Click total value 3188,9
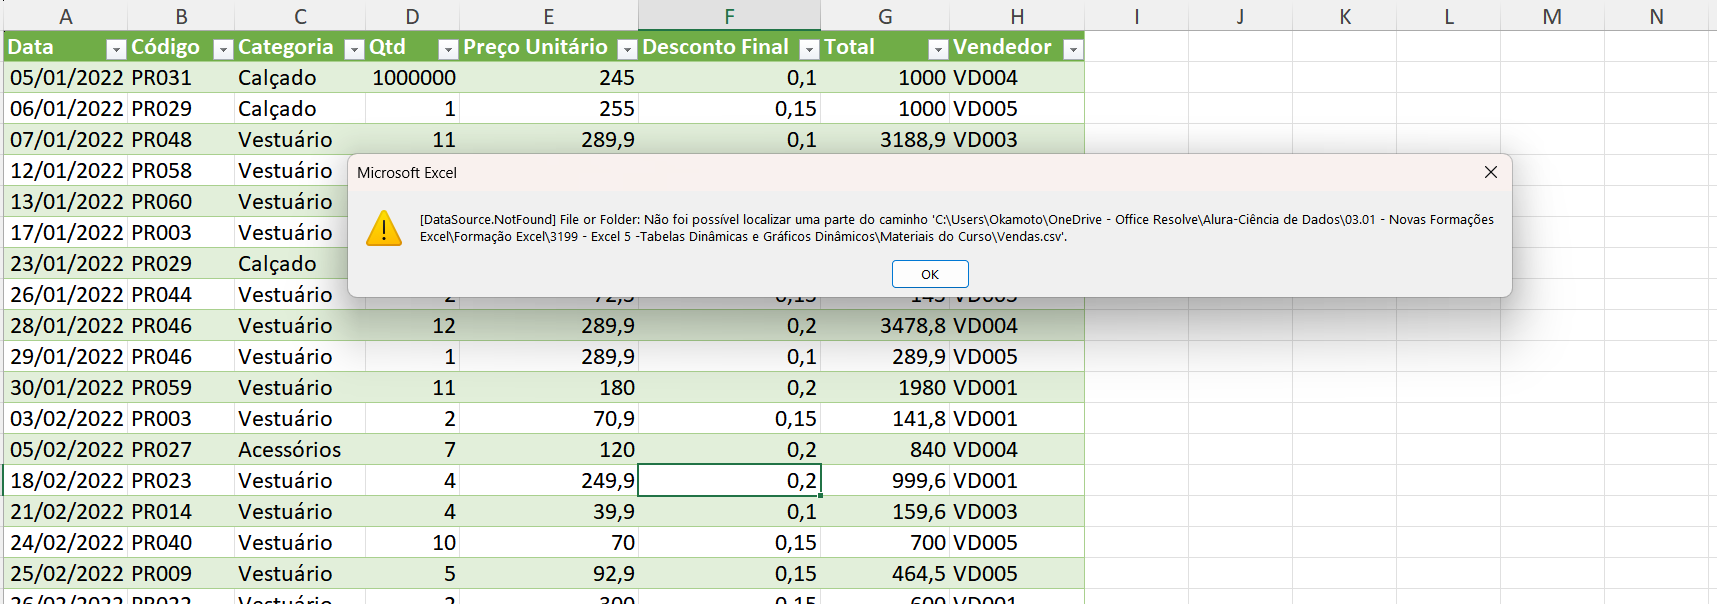Image resolution: width=1717 pixels, height=604 pixels. [x=885, y=140]
